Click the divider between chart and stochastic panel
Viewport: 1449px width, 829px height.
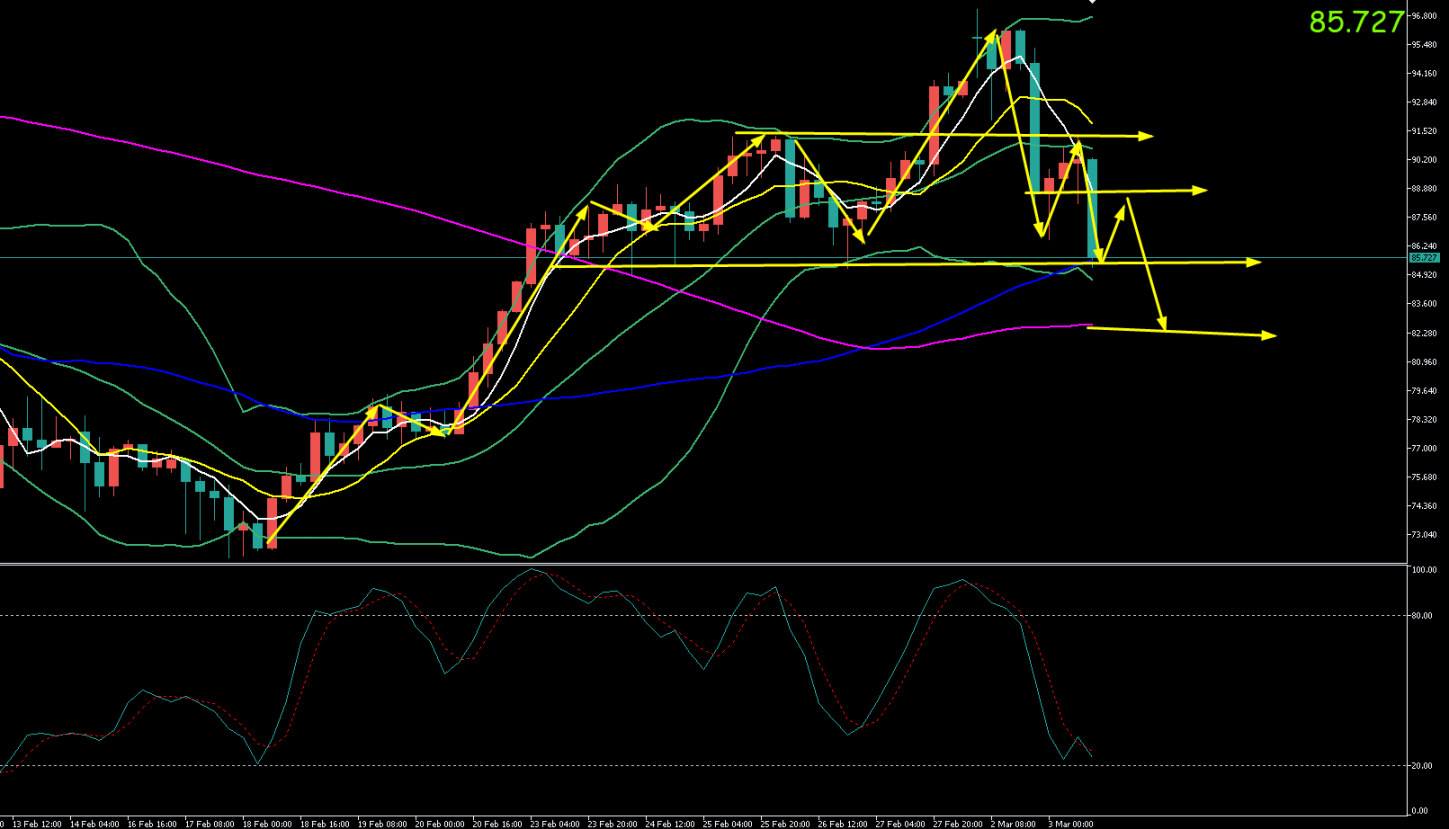(x=700, y=564)
